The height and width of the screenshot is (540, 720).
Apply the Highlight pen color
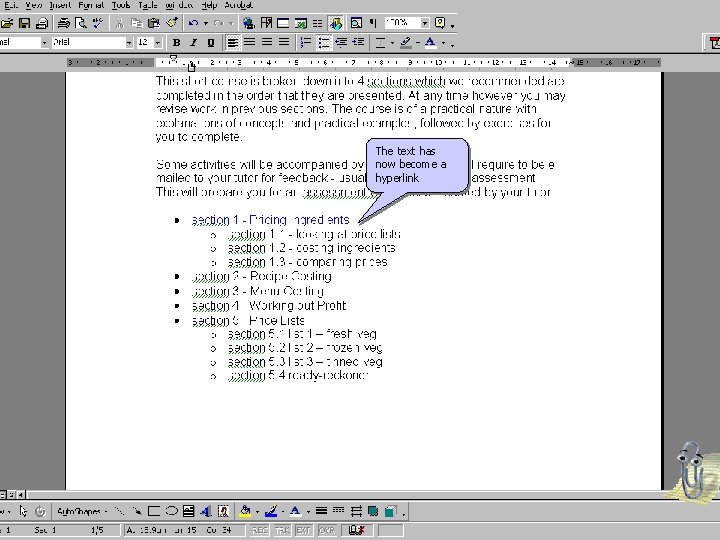[405, 43]
